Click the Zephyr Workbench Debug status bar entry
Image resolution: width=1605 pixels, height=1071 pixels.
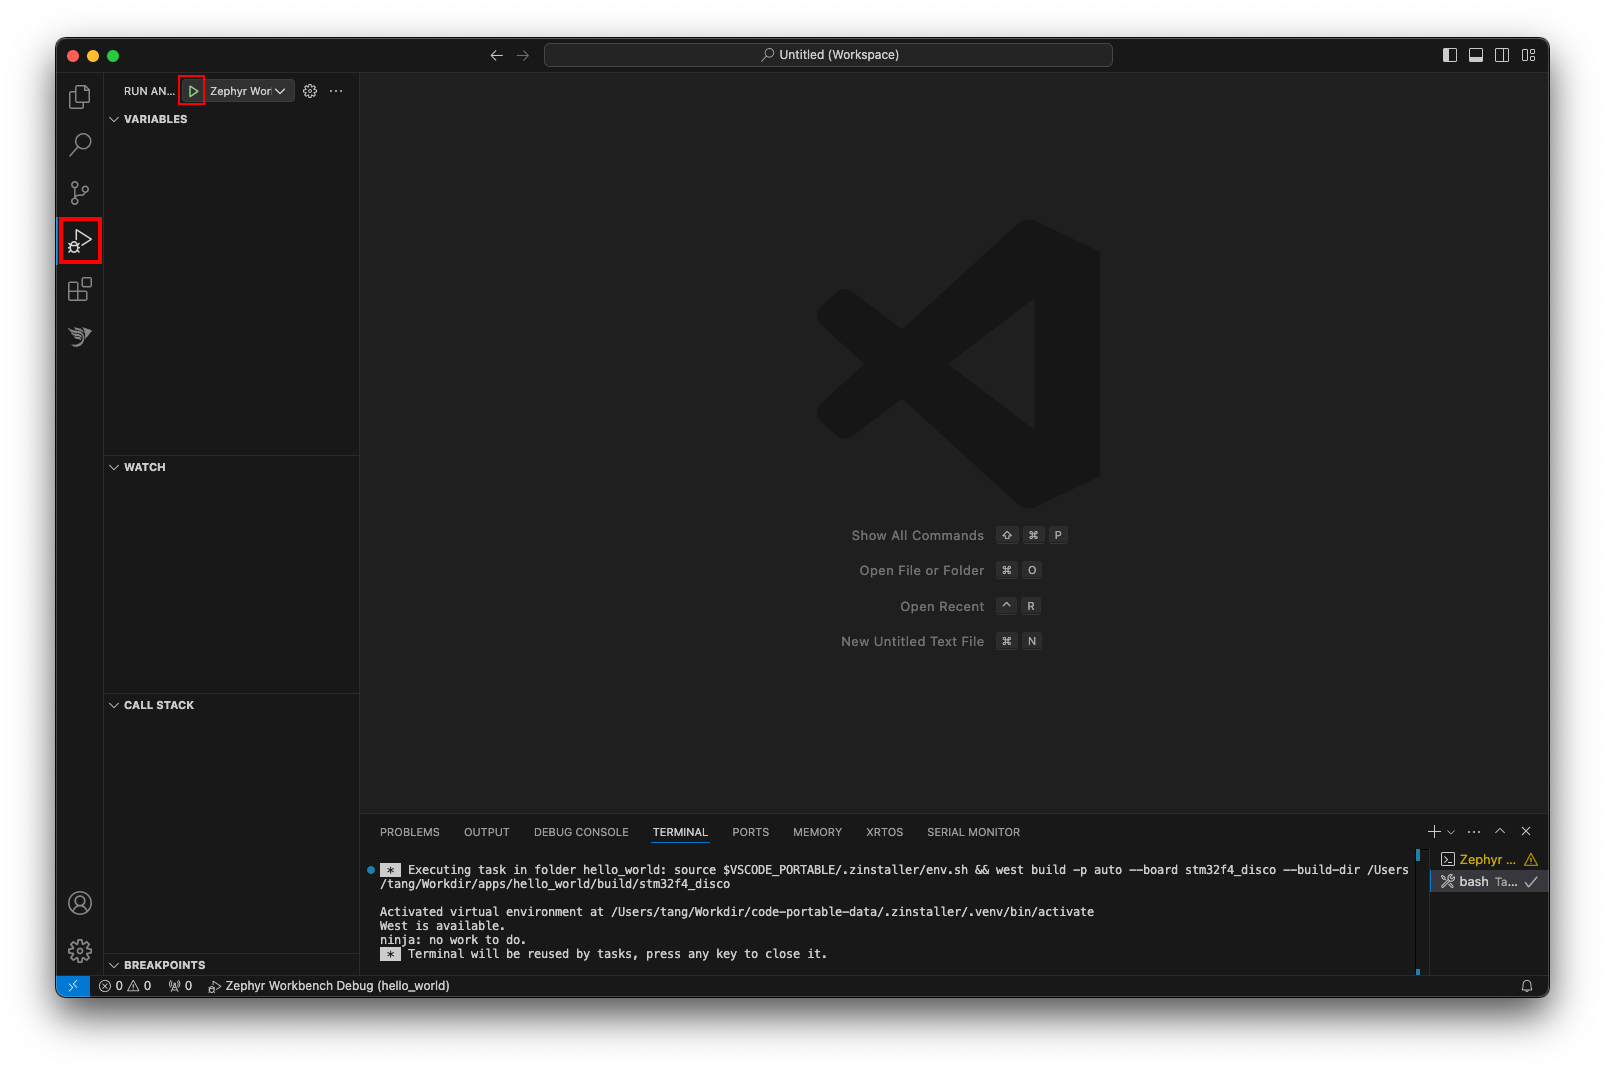coord(330,986)
